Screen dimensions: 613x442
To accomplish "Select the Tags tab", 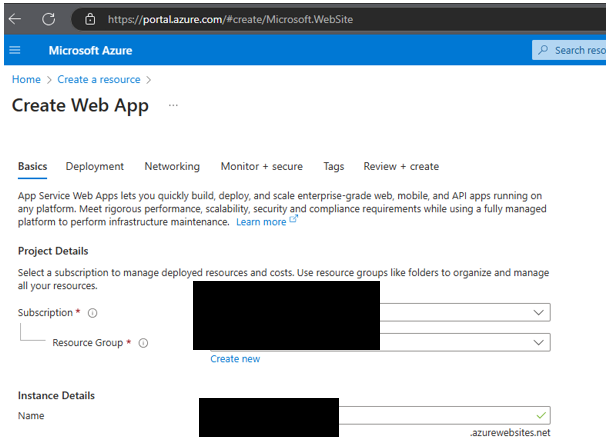I will [x=333, y=166].
